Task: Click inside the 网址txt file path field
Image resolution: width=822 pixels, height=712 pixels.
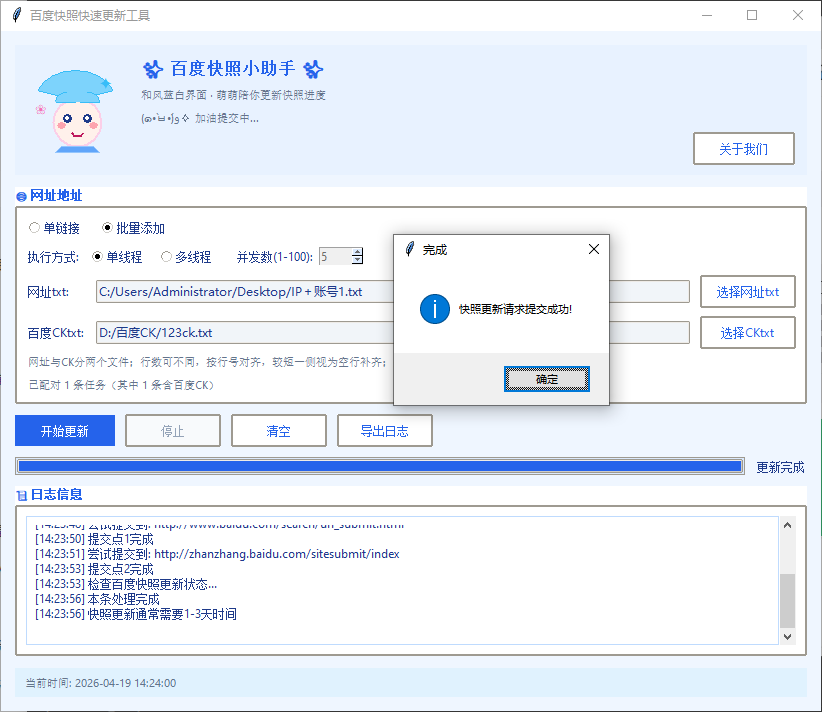Action: (x=250, y=292)
